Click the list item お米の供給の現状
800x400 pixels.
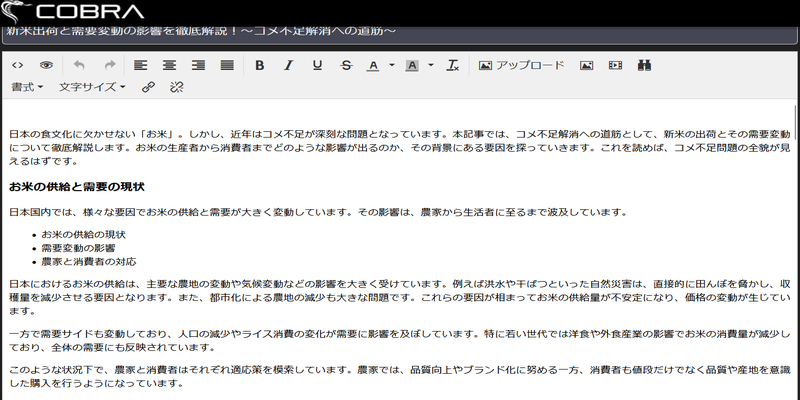pos(84,235)
